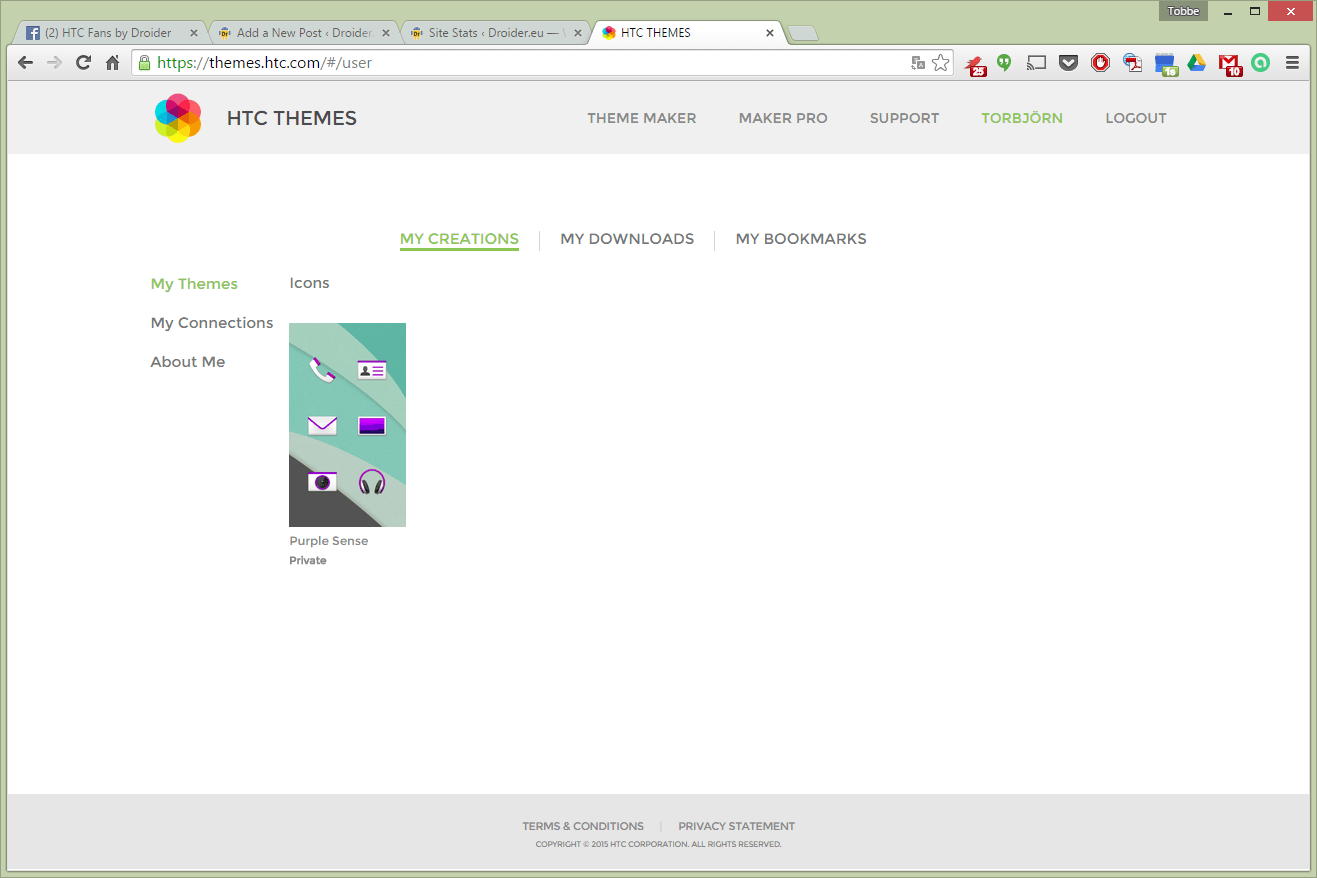Screen dimensions: 1317x878
Task: Bookmark the page with the star icon
Action: tap(940, 62)
